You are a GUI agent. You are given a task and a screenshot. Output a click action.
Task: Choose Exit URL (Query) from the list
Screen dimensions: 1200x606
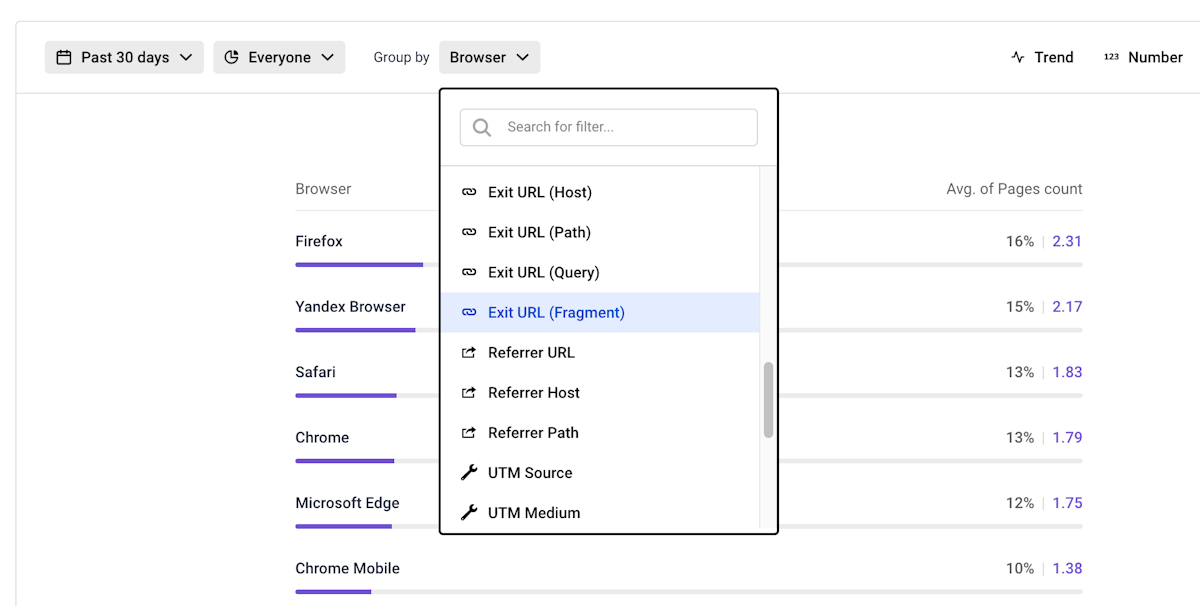point(600,272)
